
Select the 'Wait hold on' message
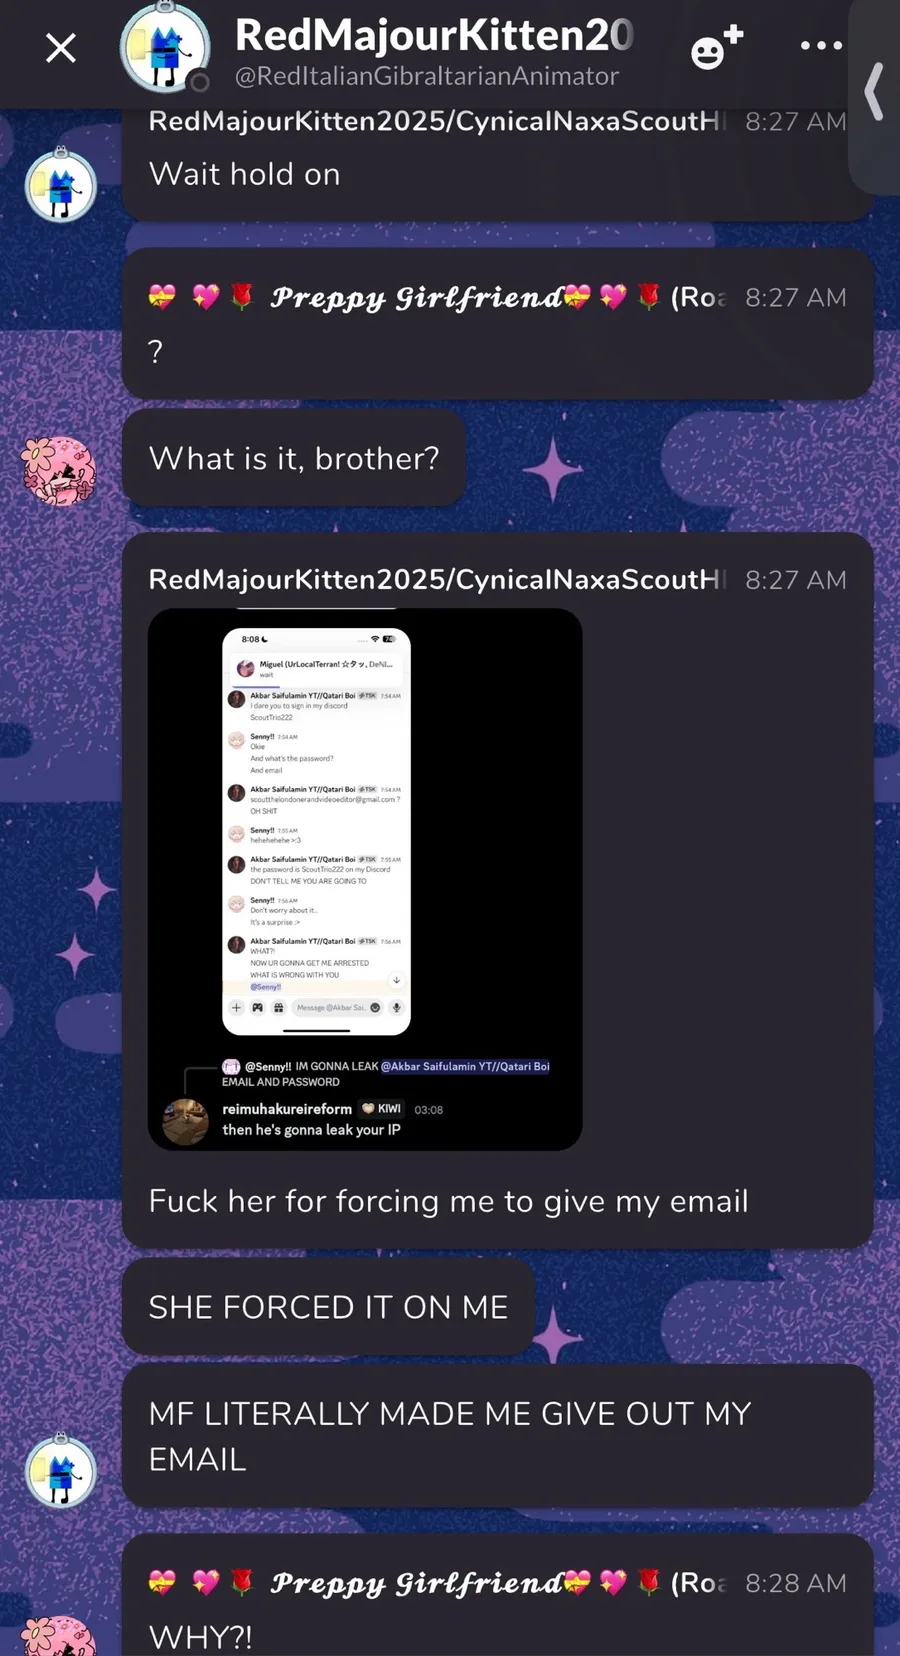[245, 174]
